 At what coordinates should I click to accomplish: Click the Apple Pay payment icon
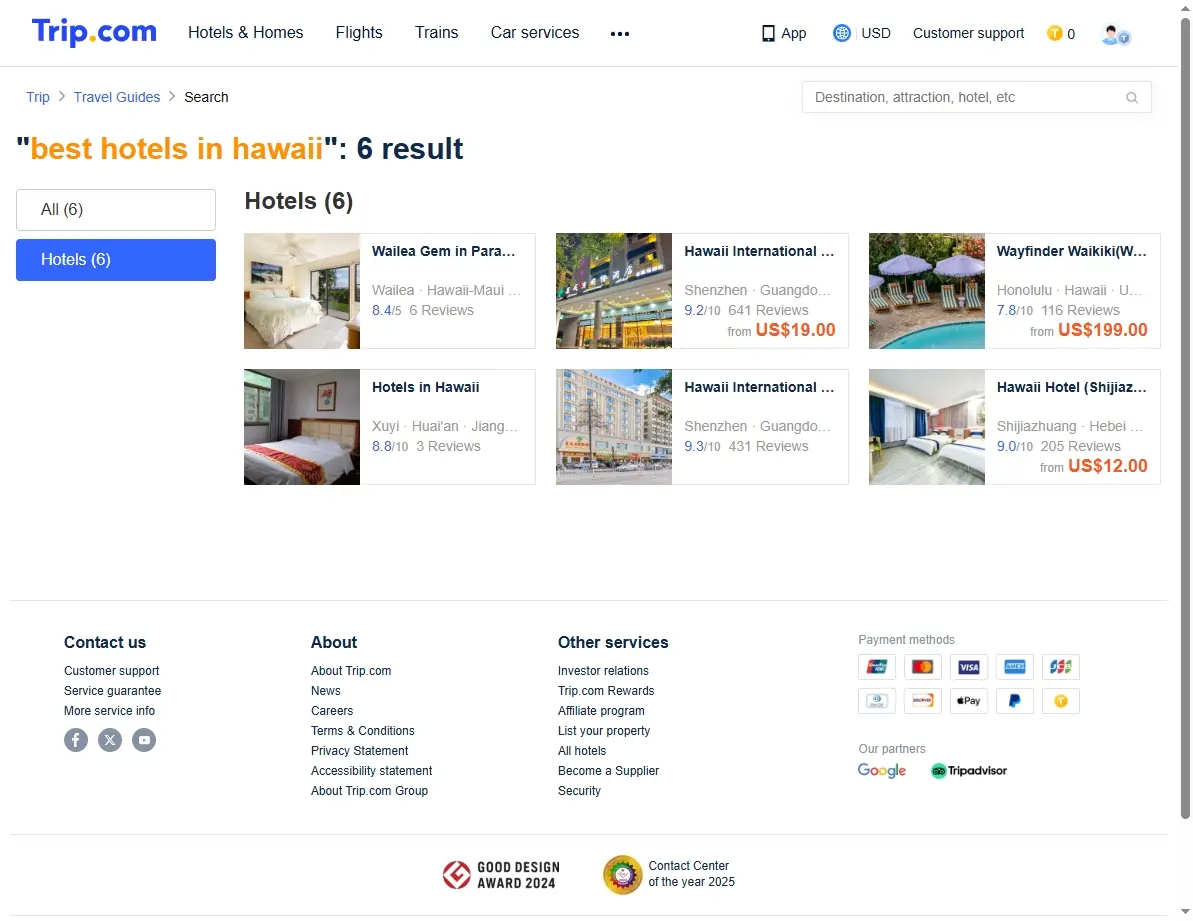[969, 700]
